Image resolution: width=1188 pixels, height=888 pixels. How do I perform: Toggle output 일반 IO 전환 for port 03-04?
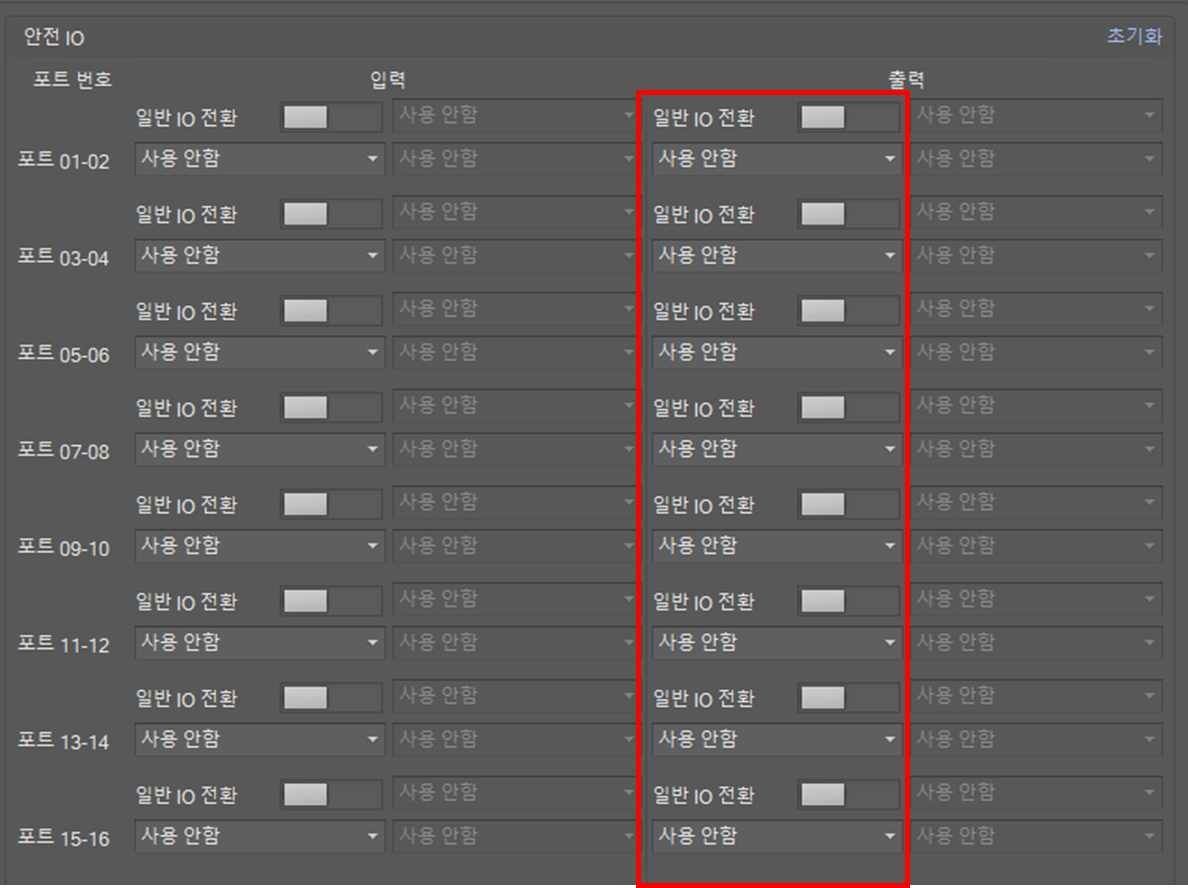pos(849,214)
